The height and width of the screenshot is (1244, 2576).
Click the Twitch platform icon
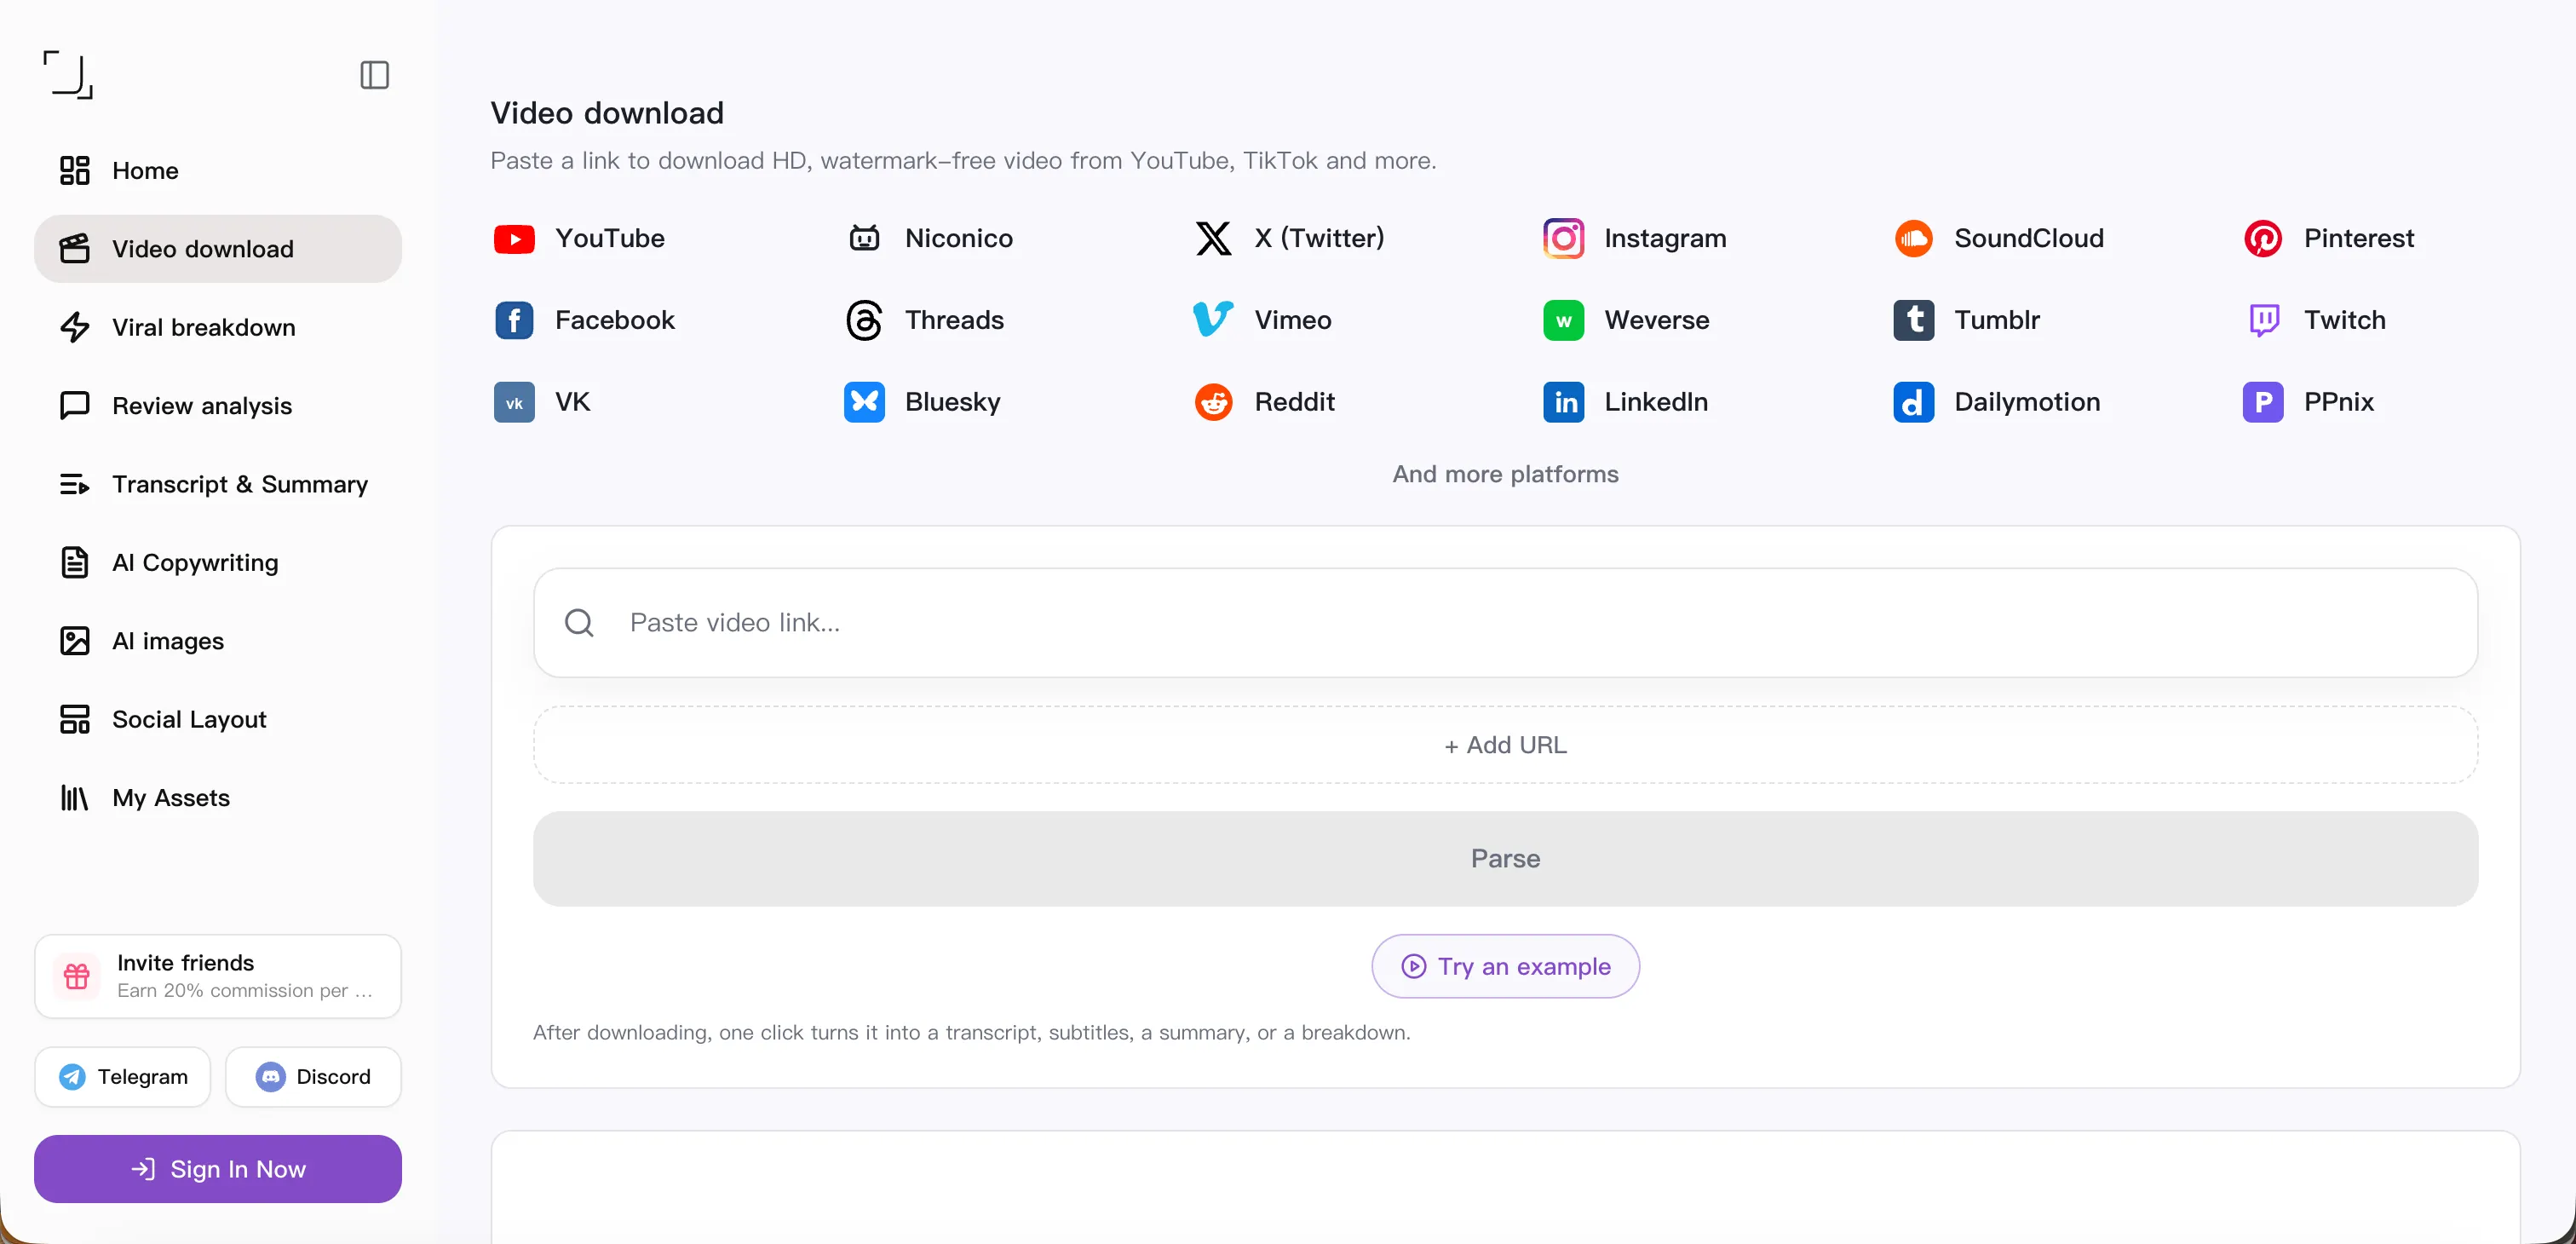click(x=2263, y=321)
